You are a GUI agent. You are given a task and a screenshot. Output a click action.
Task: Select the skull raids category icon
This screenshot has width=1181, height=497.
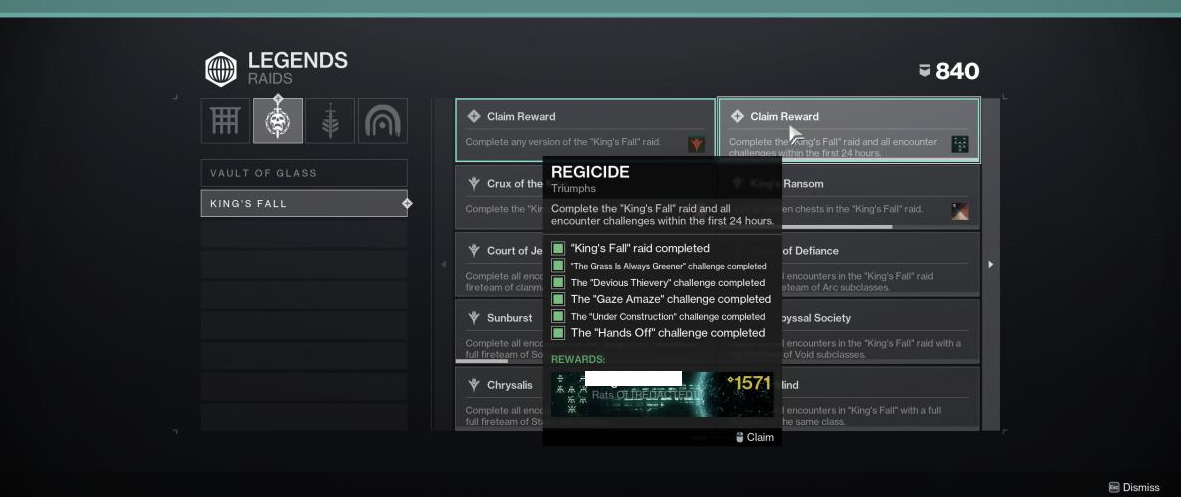278,120
